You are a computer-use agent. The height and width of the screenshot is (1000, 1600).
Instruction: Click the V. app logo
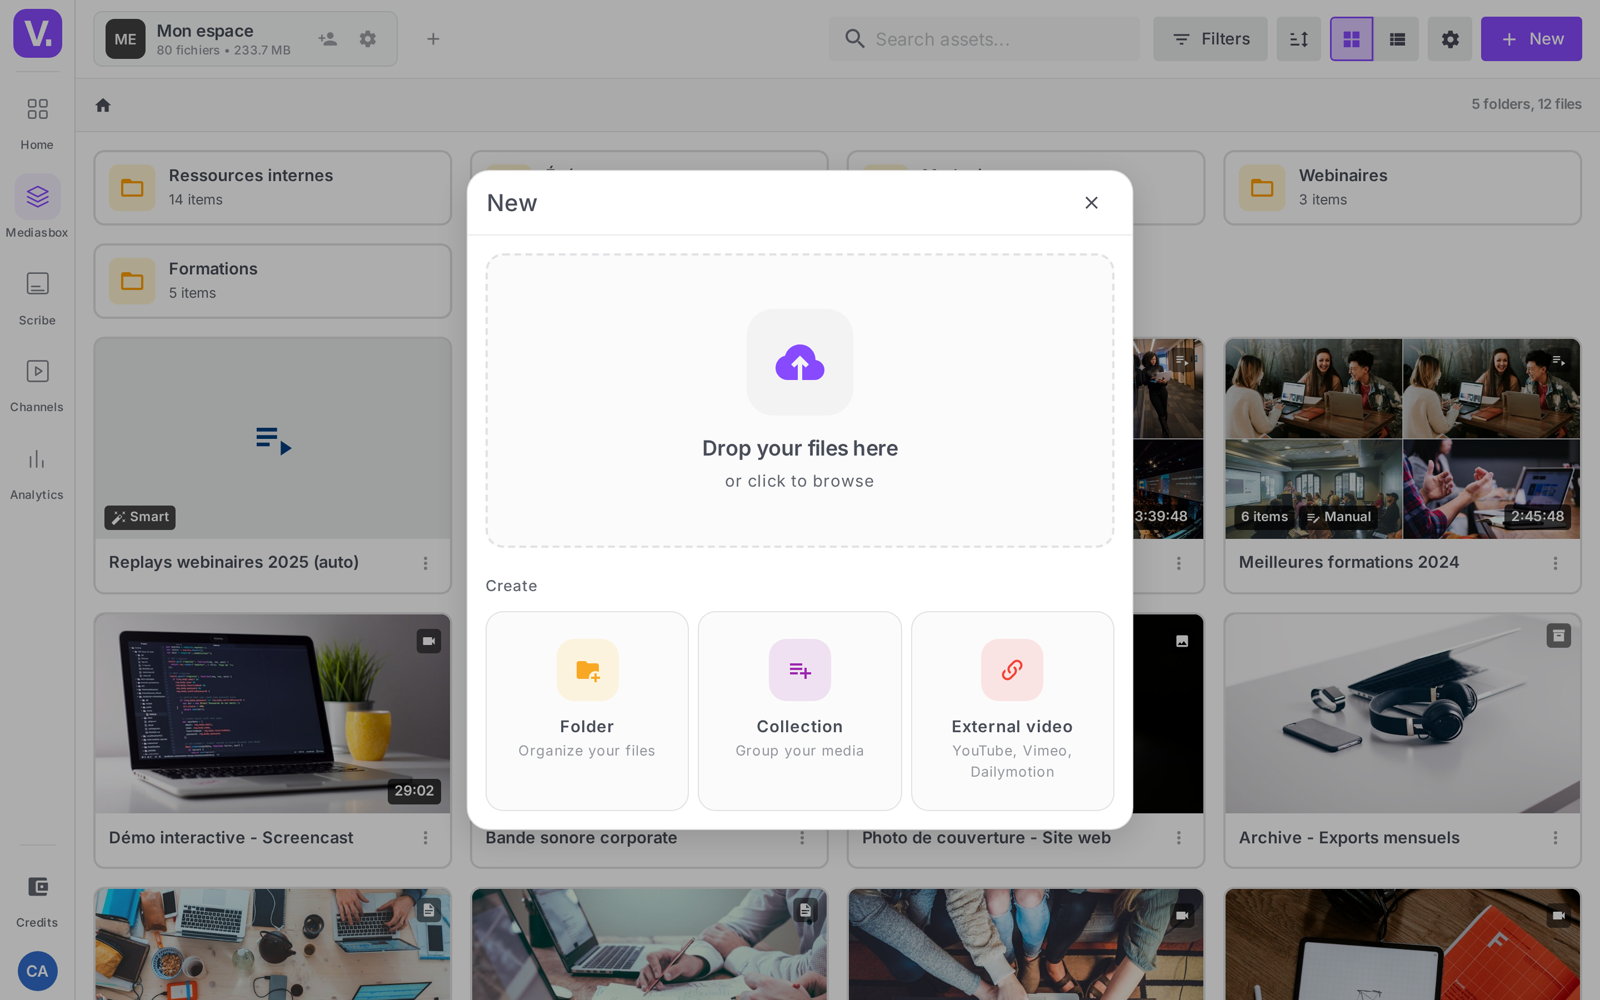pyautogui.click(x=38, y=33)
